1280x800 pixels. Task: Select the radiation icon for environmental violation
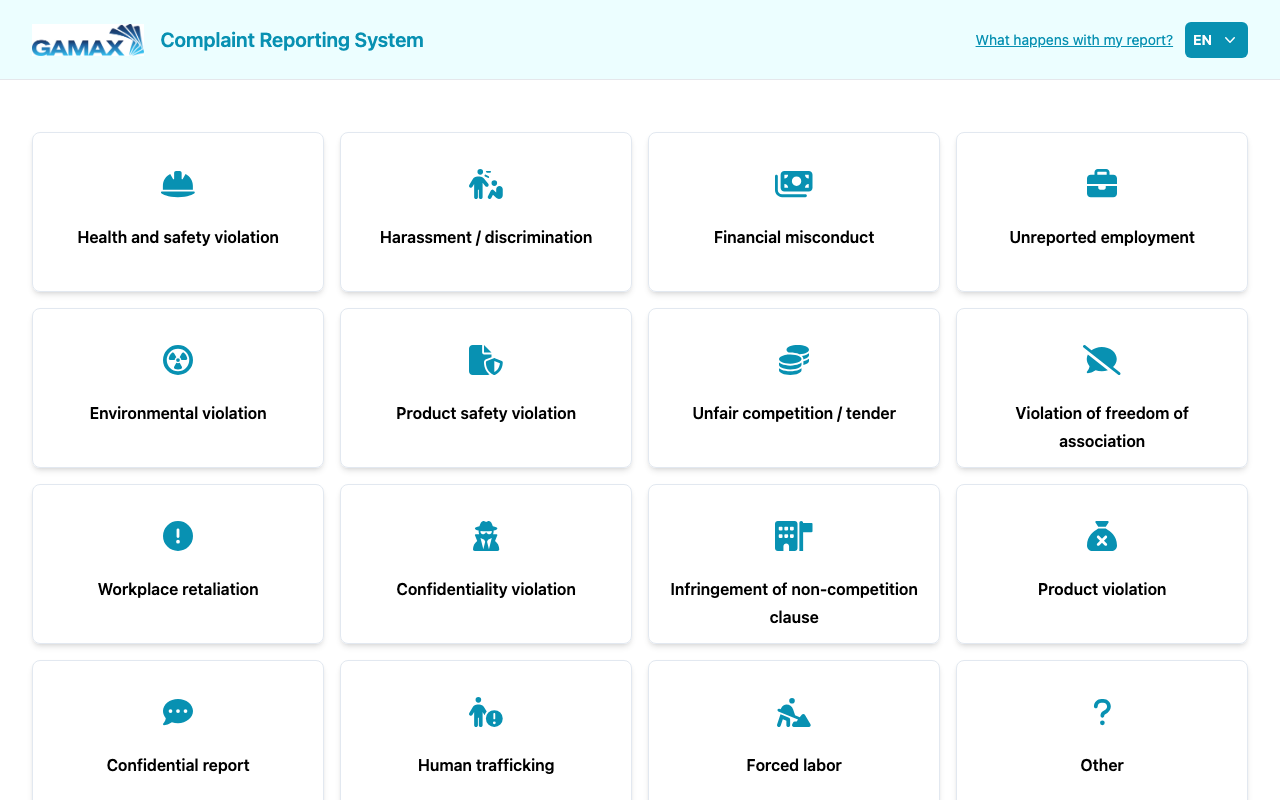pyautogui.click(x=178, y=360)
